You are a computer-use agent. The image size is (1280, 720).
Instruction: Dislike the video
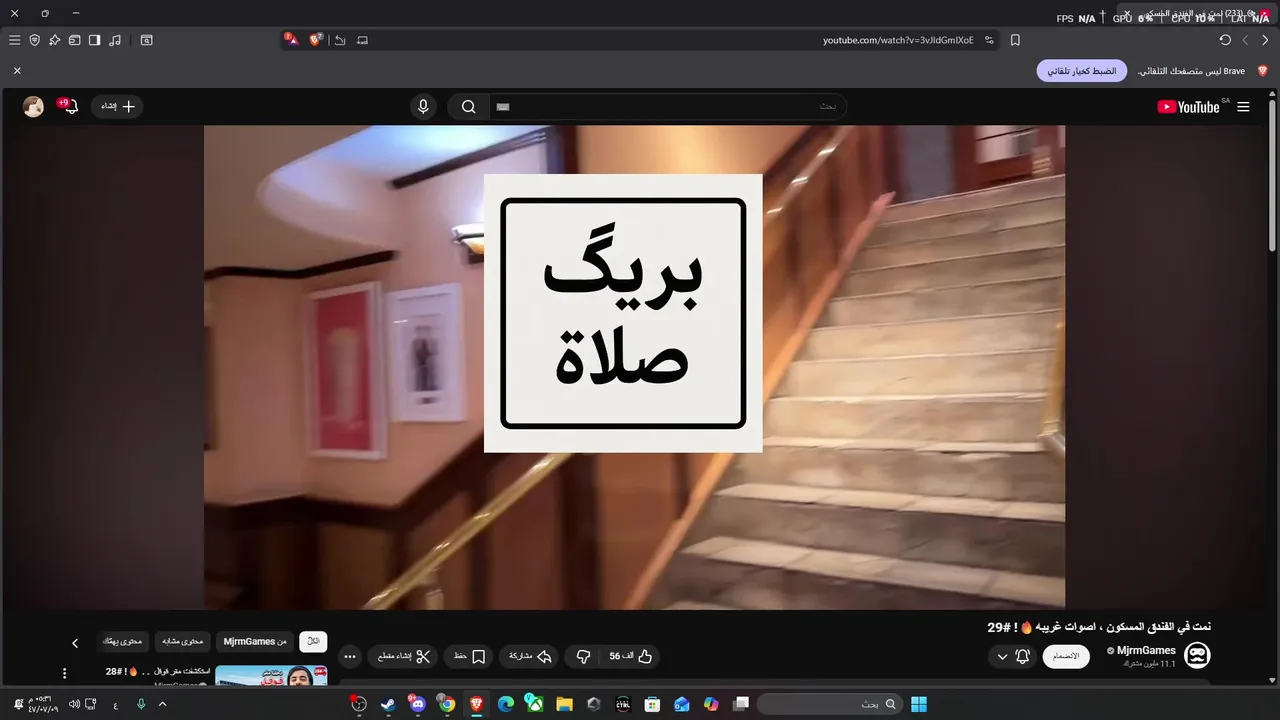[x=583, y=657]
